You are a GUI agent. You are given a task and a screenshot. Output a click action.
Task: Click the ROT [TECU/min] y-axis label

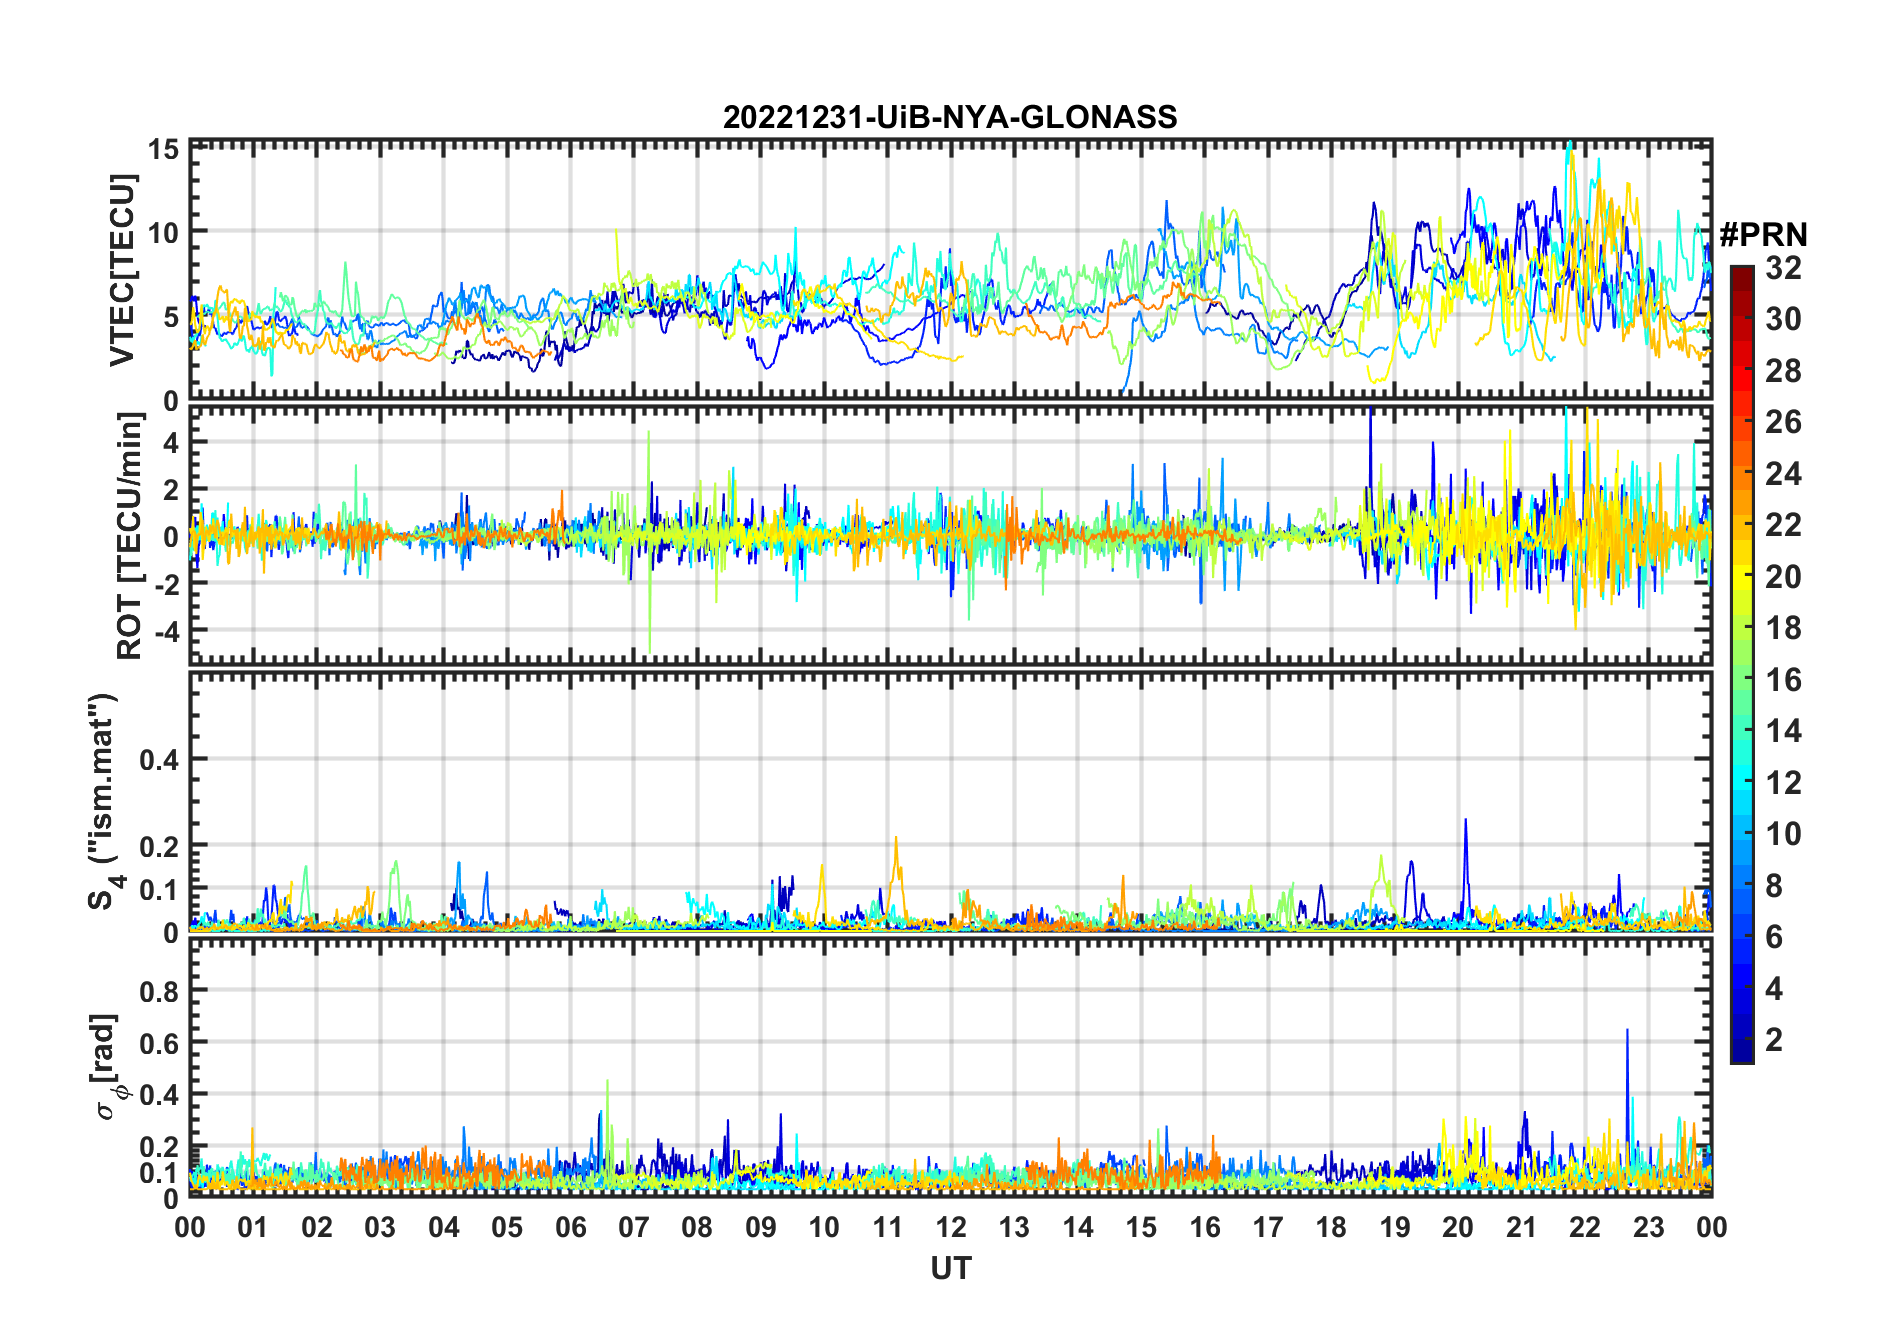coord(129,536)
